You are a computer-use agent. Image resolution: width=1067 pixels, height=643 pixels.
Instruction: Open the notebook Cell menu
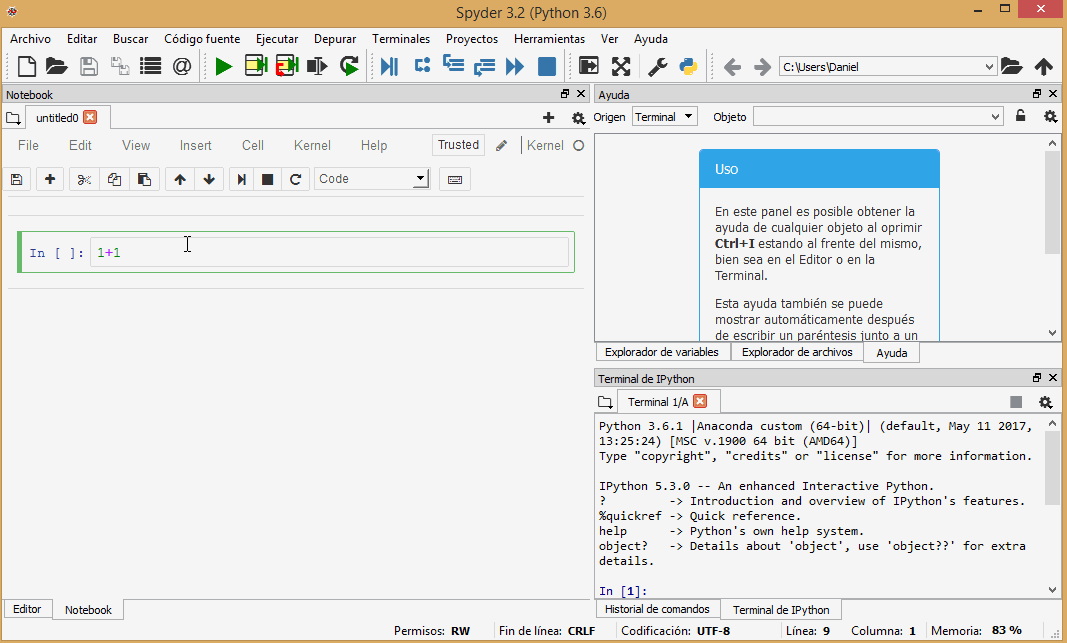(x=252, y=145)
